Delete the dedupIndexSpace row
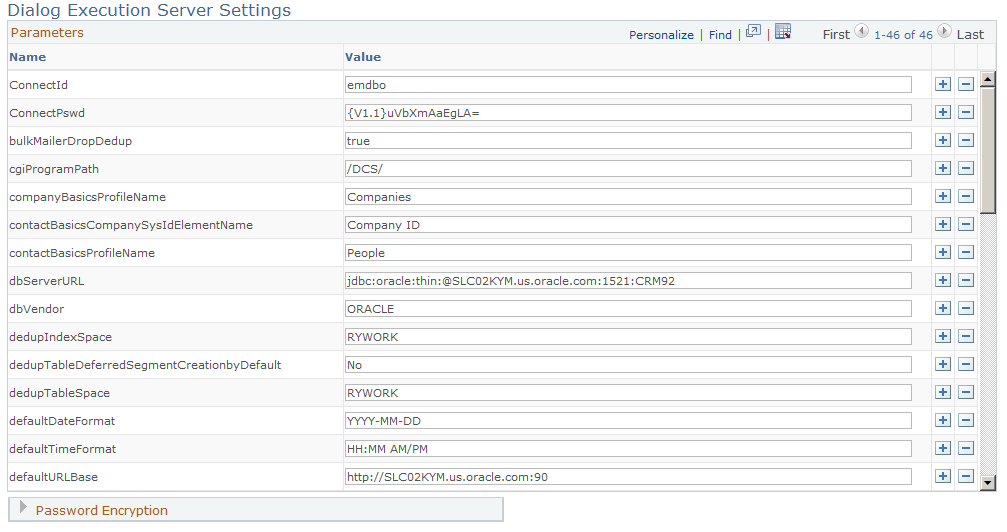 966,336
